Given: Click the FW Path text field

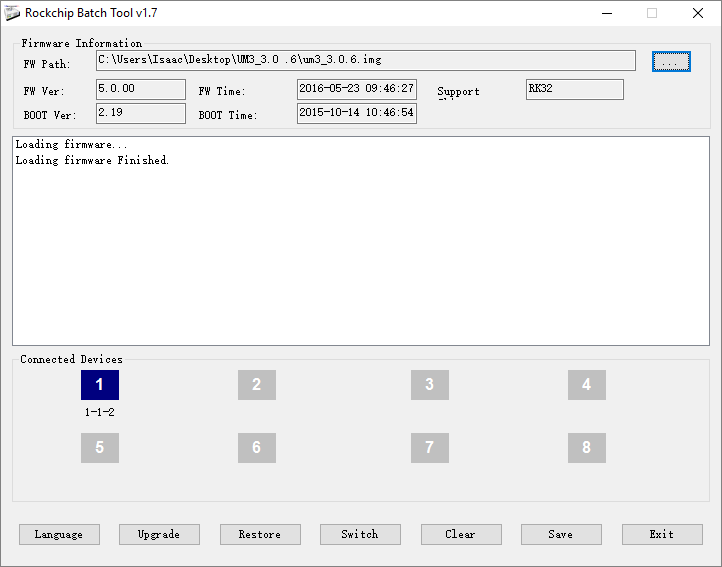Looking at the screenshot, I should [365, 61].
